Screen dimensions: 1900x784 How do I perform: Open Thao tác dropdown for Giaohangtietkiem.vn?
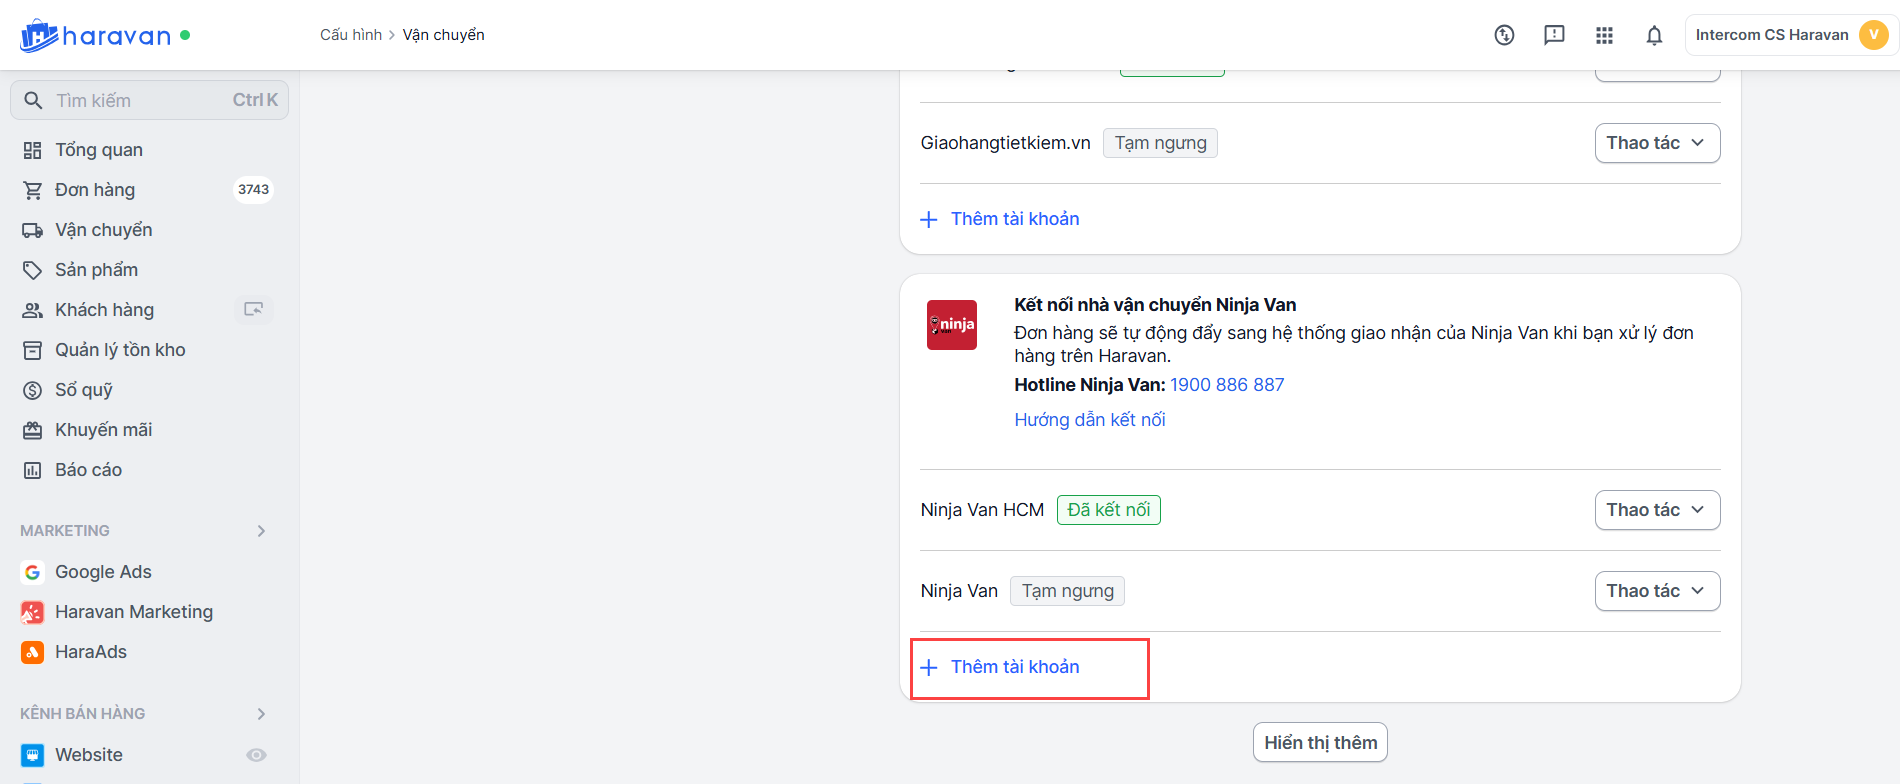[1657, 143]
